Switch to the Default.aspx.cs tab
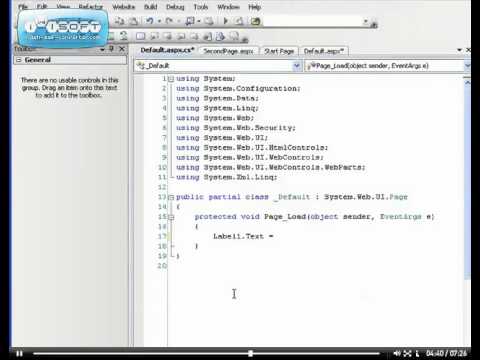480x360 pixels. [167, 50]
